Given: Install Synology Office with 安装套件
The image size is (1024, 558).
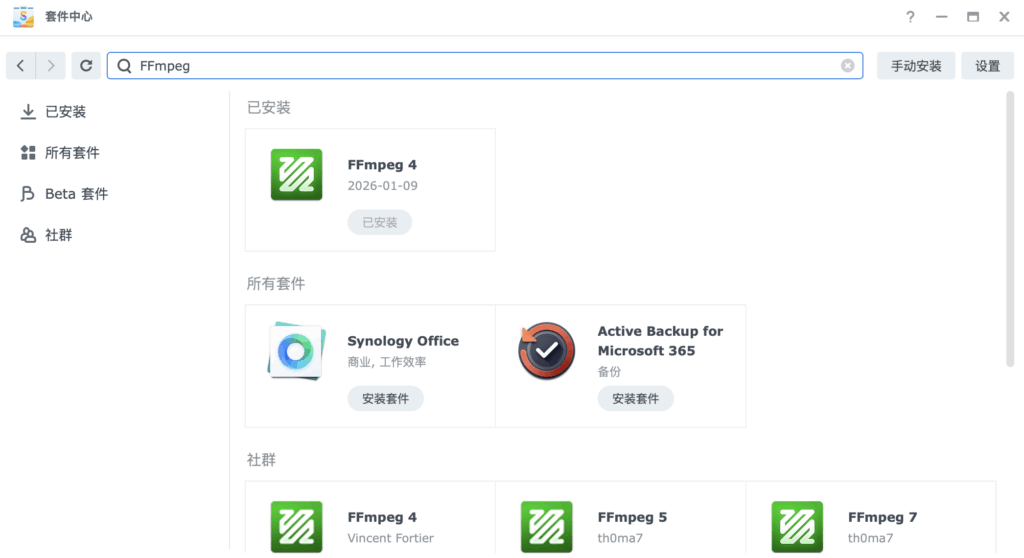Looking at the screenshot, I should tap(385, 398).
